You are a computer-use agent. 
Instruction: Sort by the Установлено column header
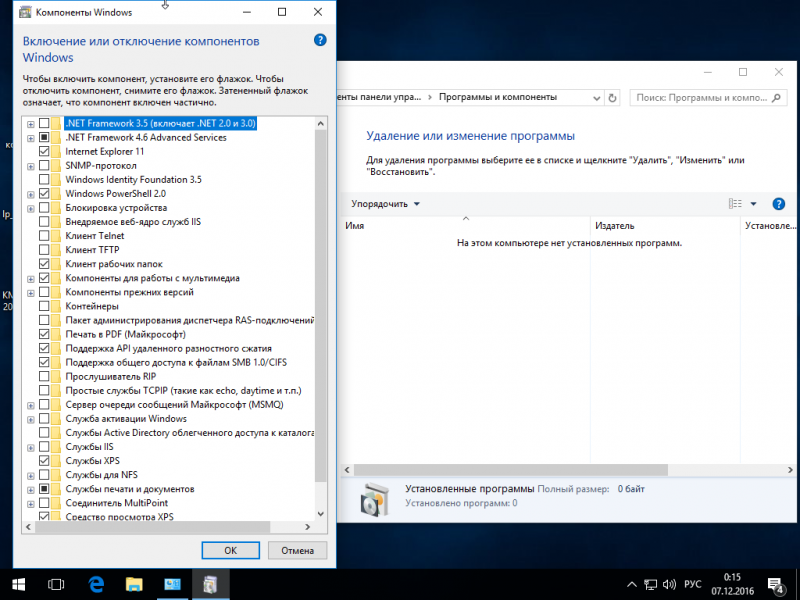pyautogui.click(x=769, y=226)
